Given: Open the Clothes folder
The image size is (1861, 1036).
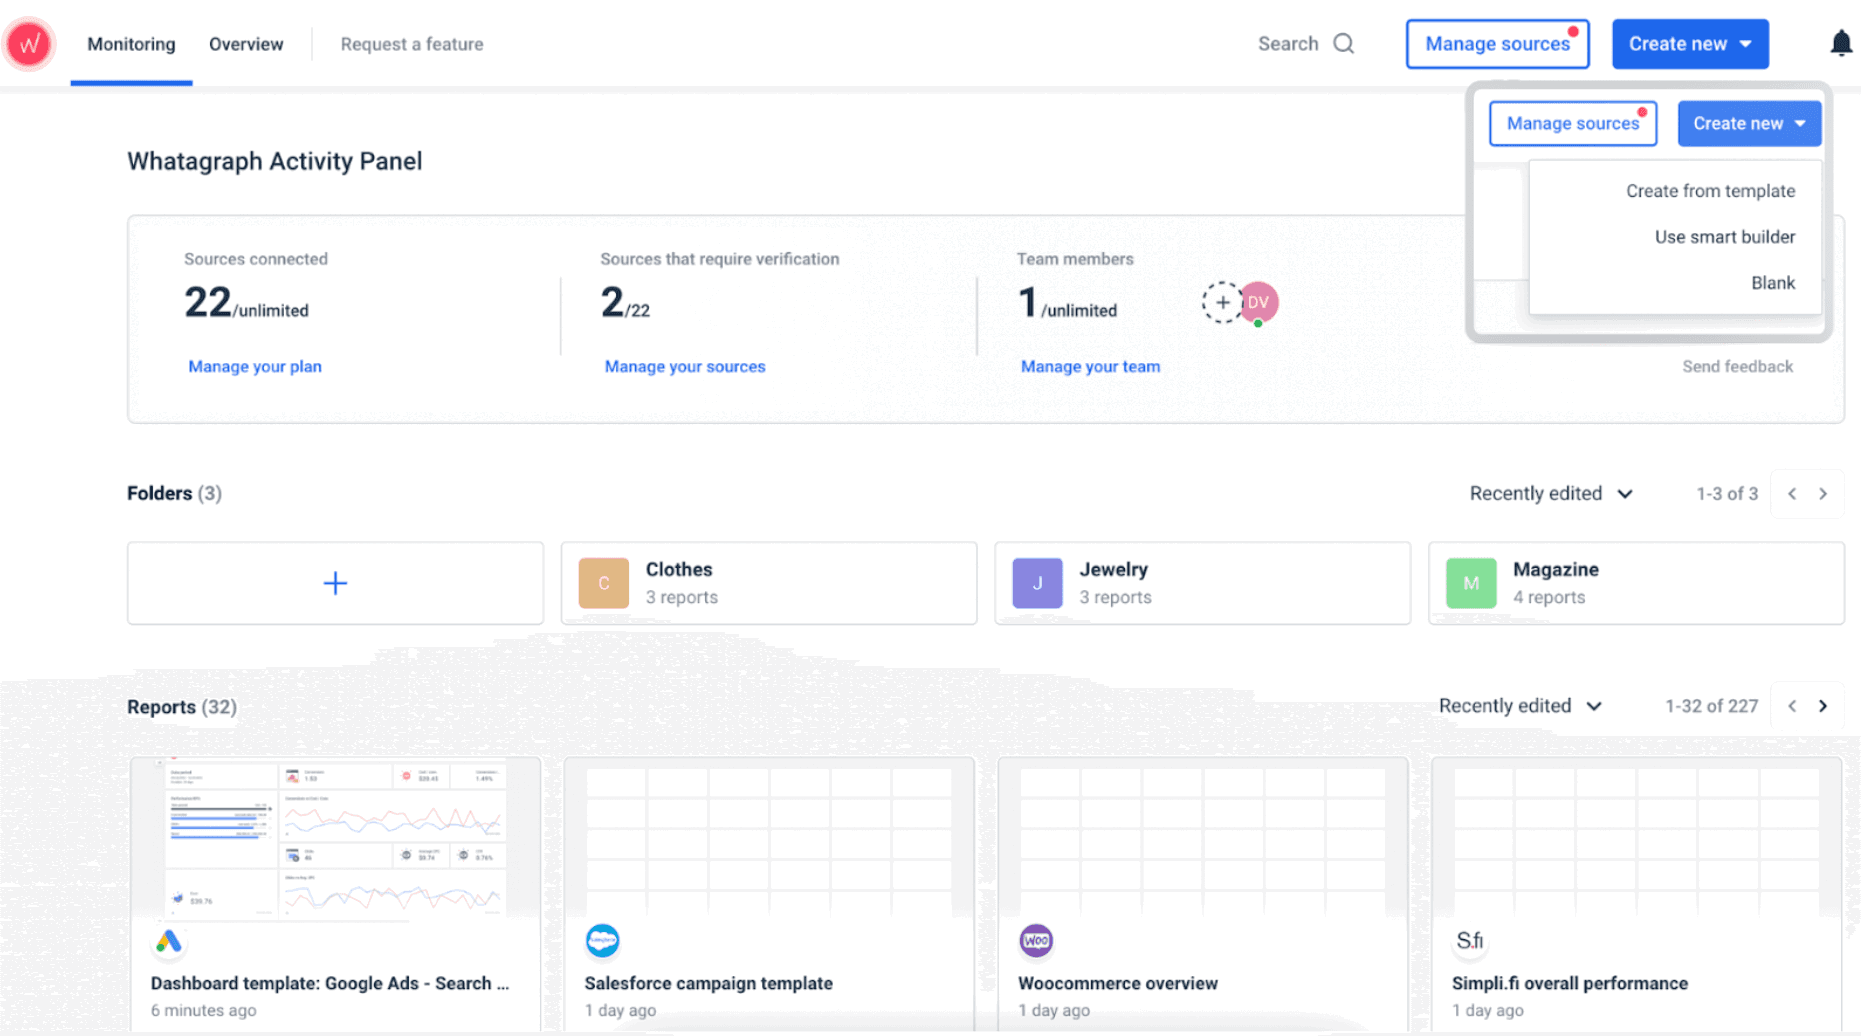Looking at the screenshot, I should [x=768, y=583].
